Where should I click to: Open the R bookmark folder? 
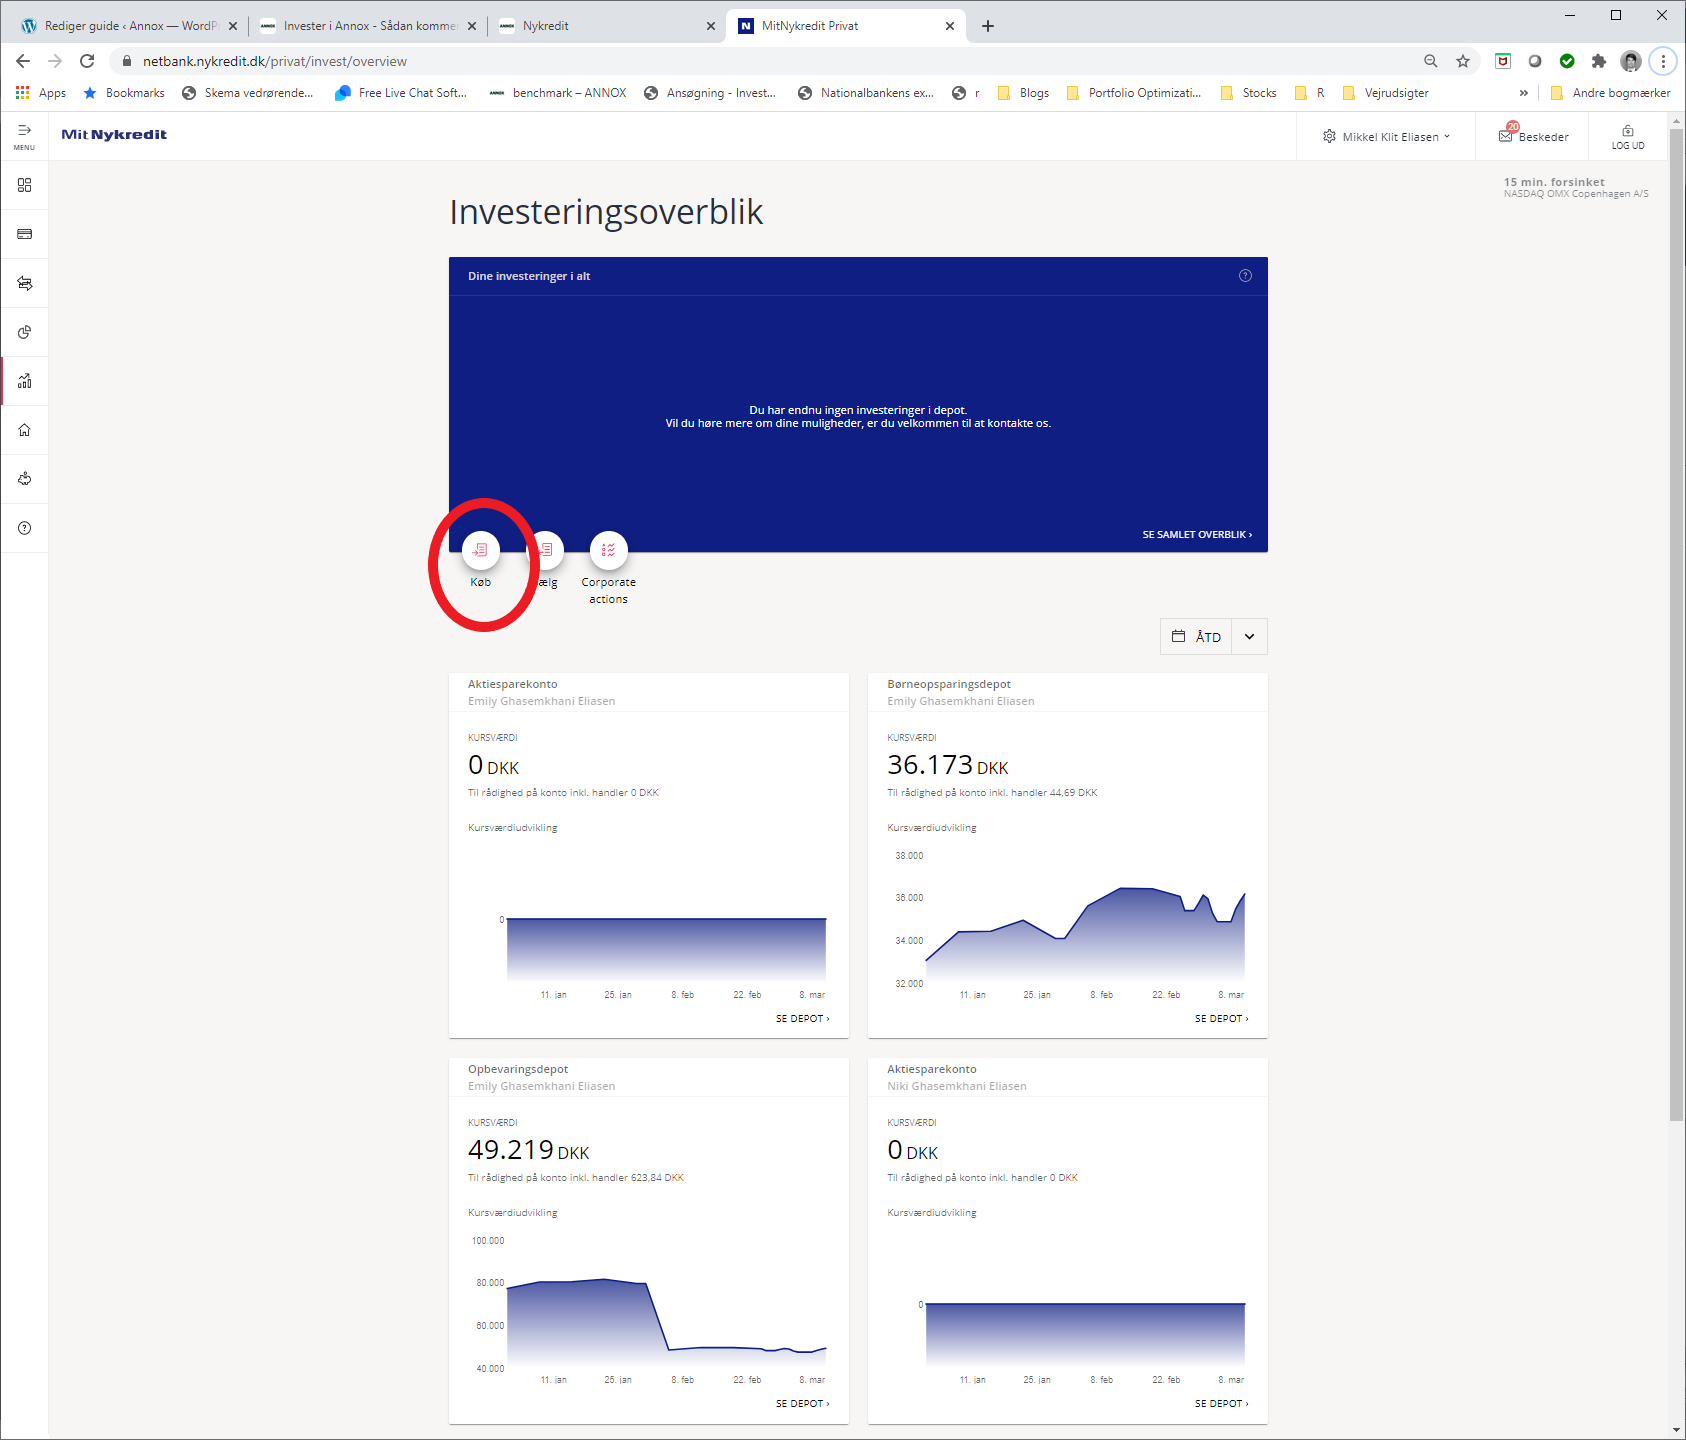pyautogui.click(x=1310, y=93)
